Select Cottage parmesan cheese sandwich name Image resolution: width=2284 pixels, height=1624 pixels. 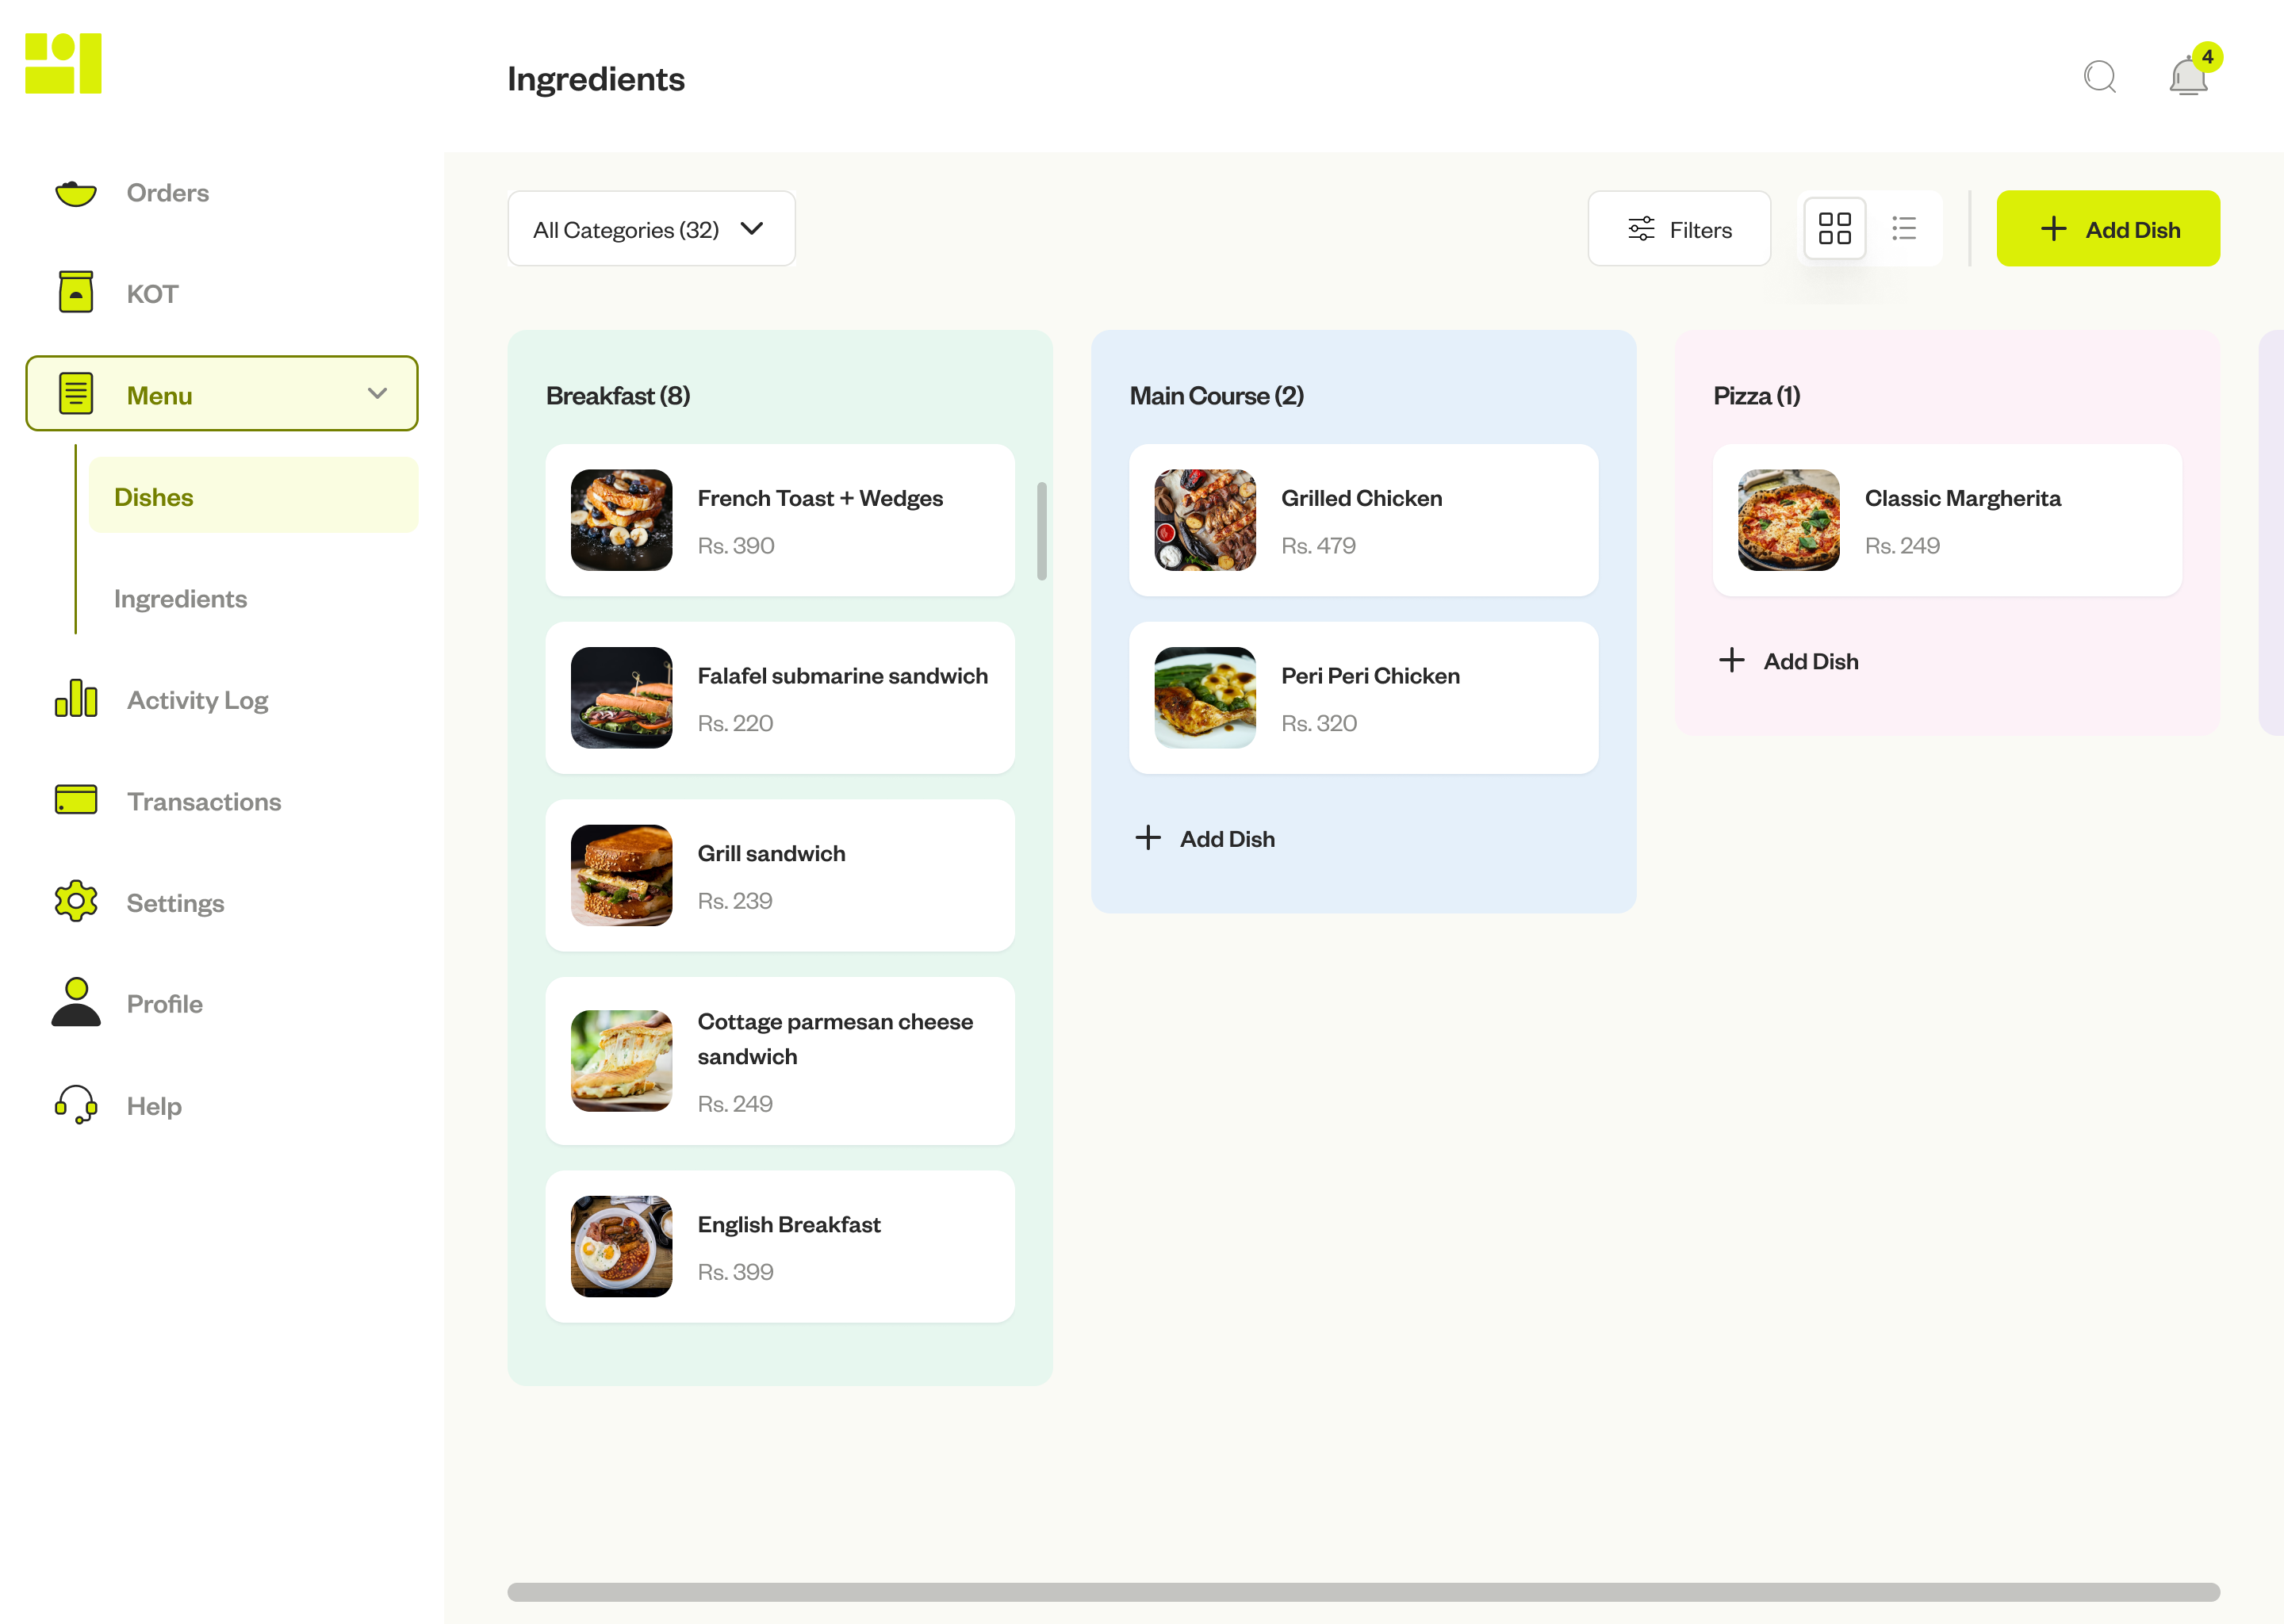click(x=835, y=1039)
